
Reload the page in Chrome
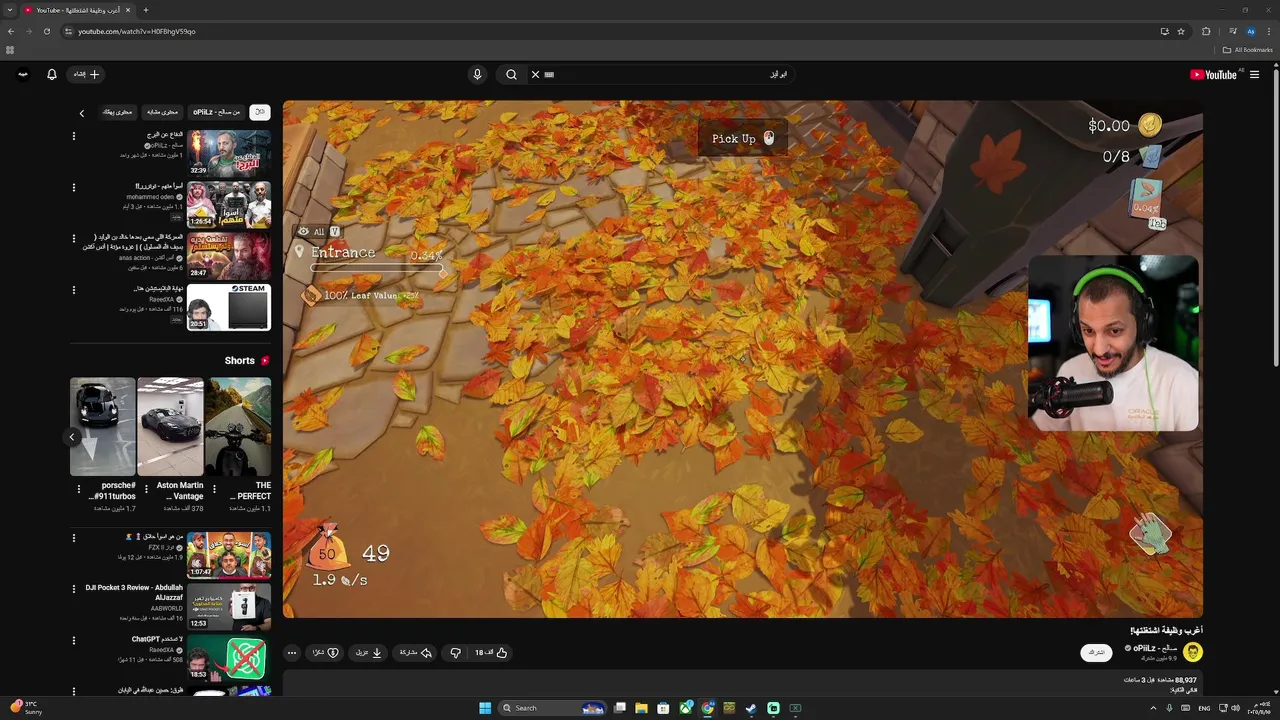point(47,31)
